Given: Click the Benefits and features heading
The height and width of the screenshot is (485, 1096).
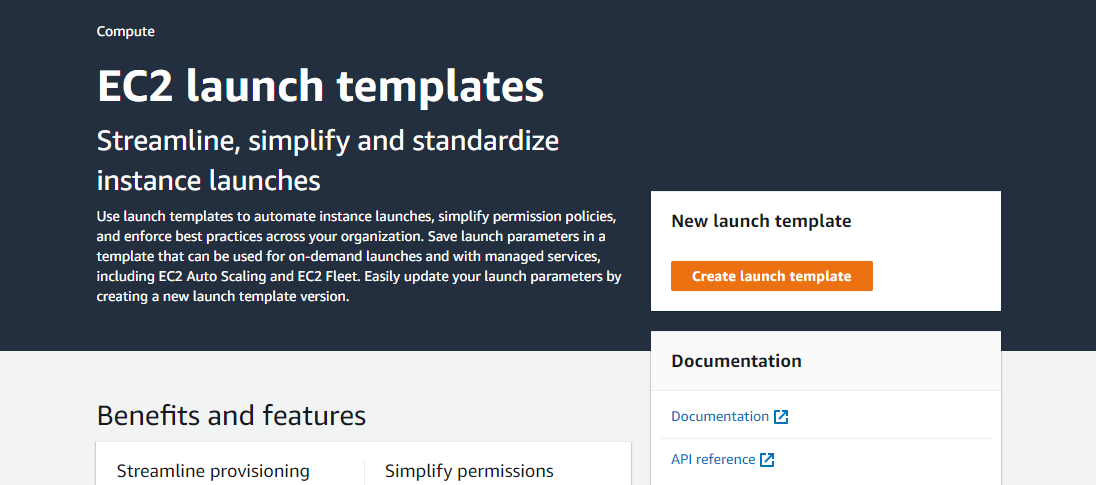Looking at the screenshot, I should [231, 415].
